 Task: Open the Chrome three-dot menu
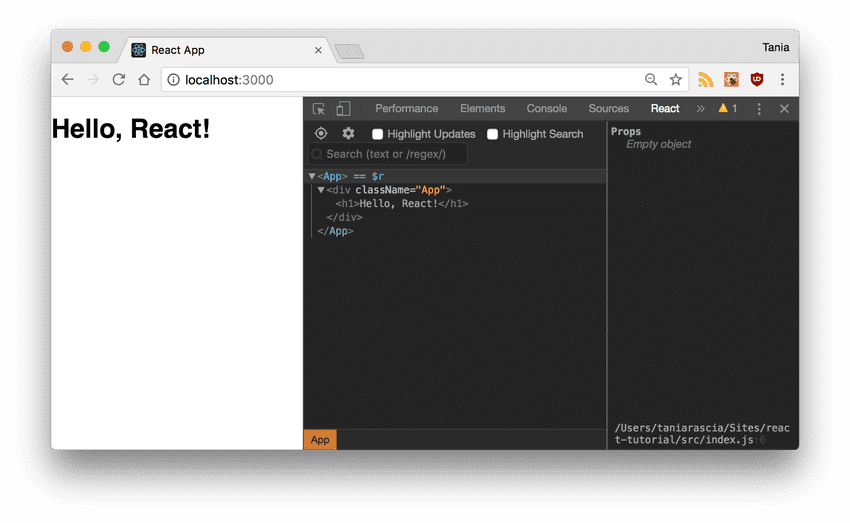point(782,80)
